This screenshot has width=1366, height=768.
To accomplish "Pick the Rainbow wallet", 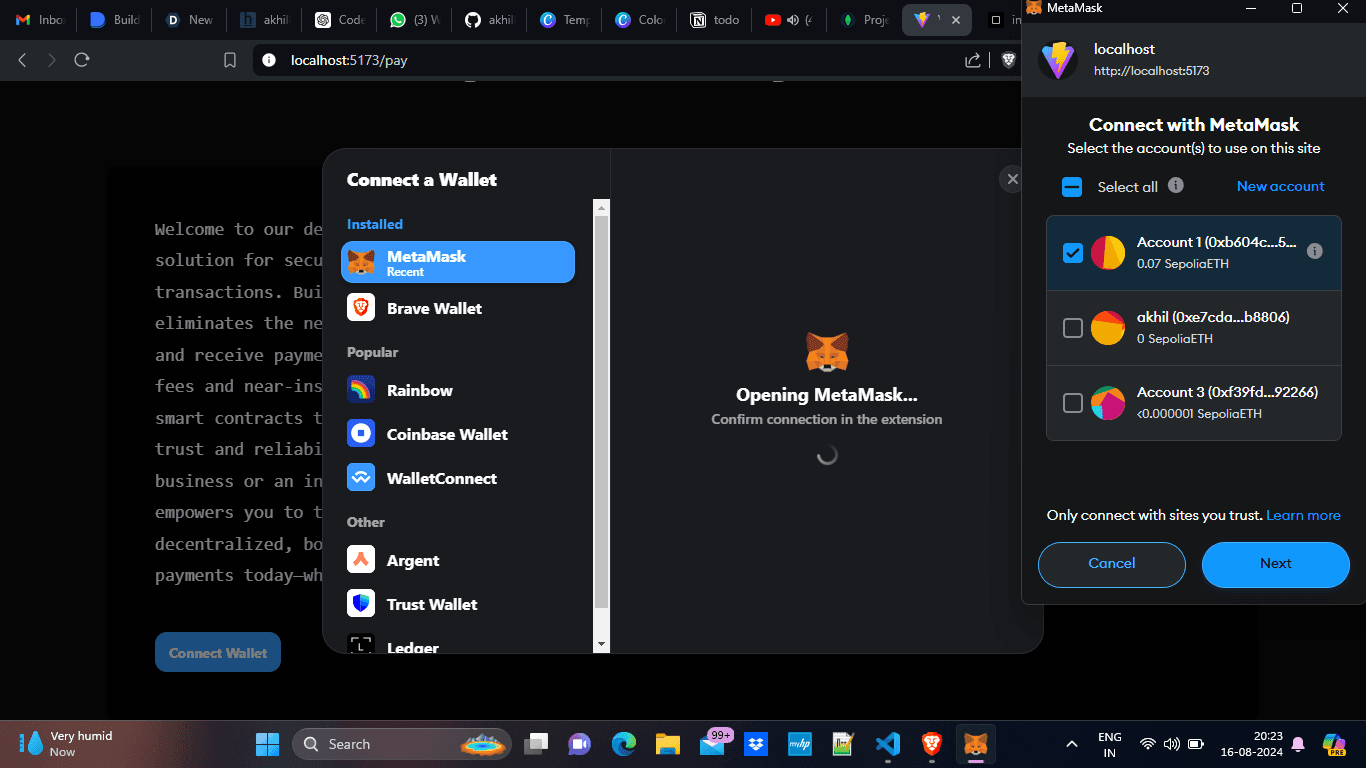I will pyautogui.click(x=458, y=390).
